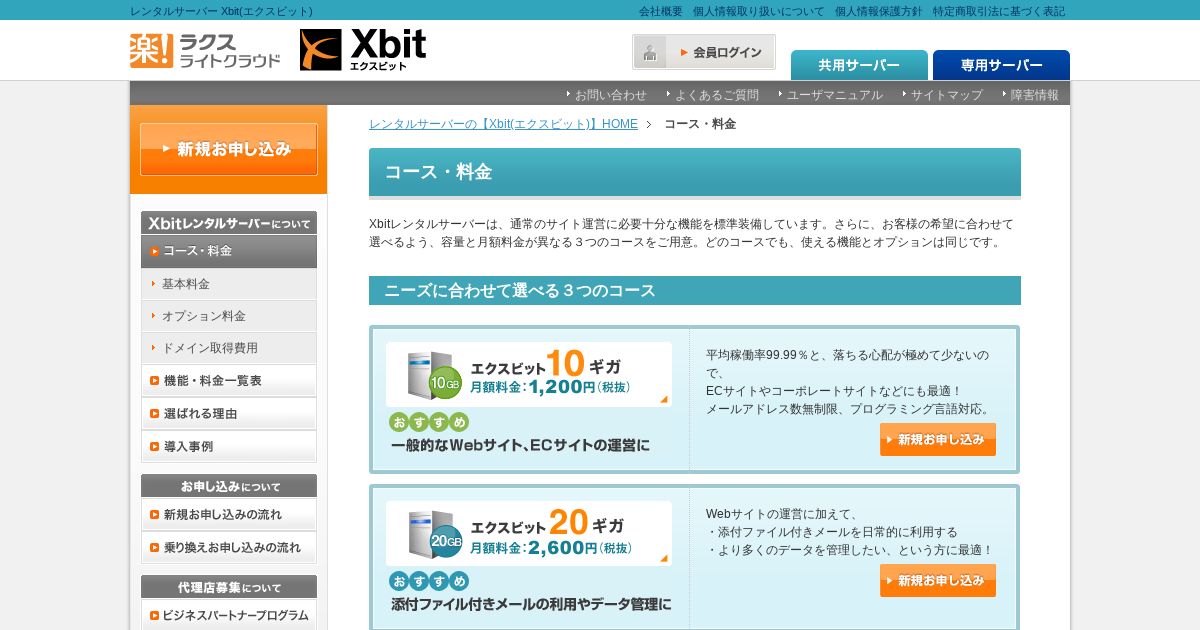Select ドメイン取得費用 sidebar item

point(229,348)
